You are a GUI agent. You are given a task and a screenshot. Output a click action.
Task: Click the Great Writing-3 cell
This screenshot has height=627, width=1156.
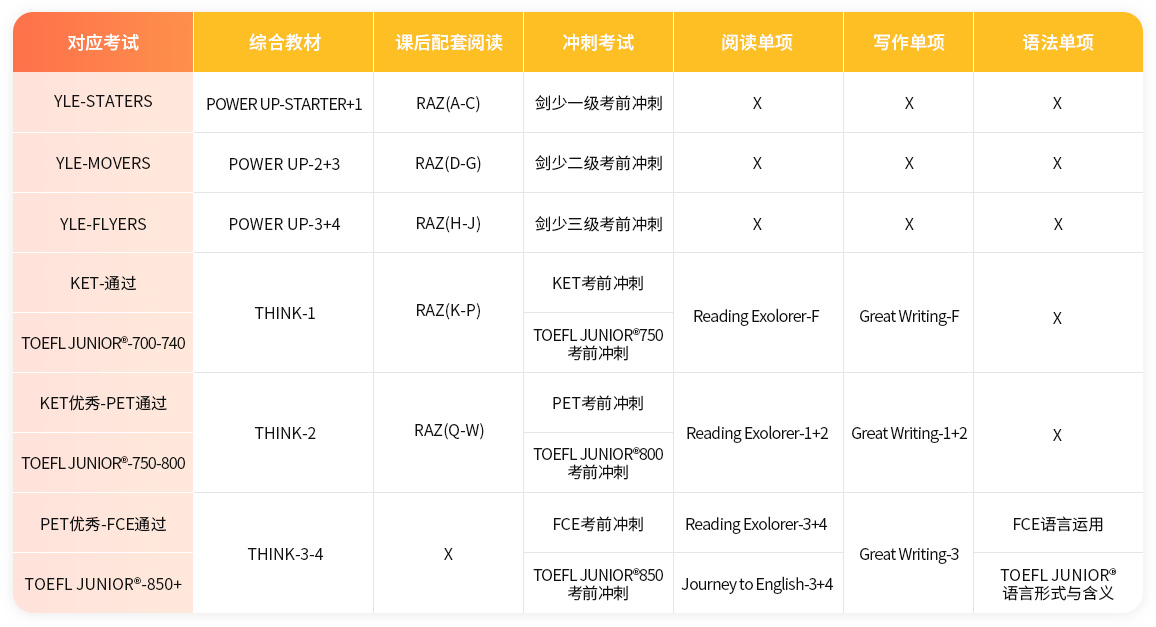coord(908,554)
